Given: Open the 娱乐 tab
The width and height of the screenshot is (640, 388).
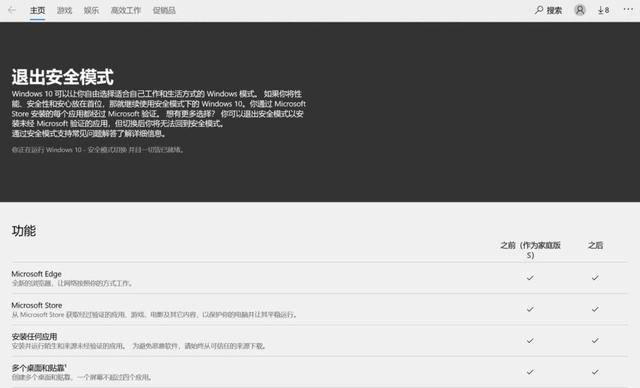Looking at the screenshot, I should coord(91,10).
